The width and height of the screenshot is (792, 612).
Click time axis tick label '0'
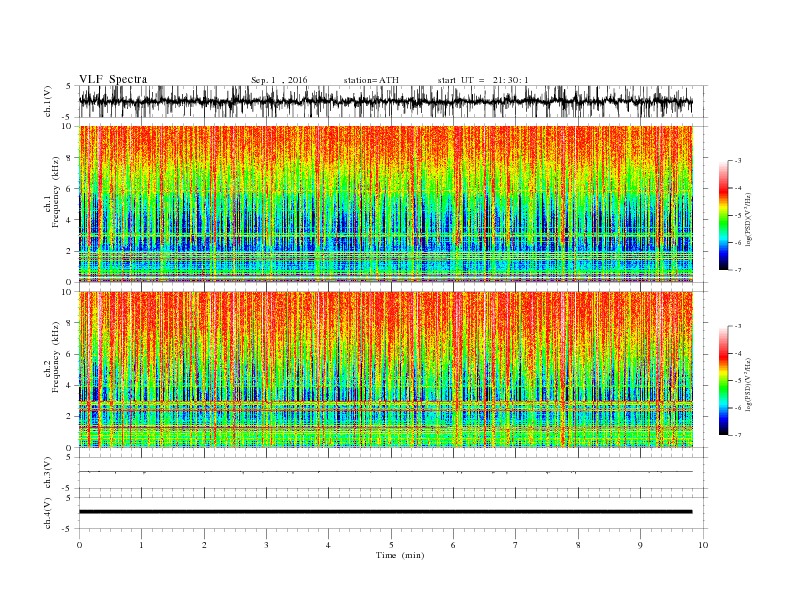(x=79, y=545)
